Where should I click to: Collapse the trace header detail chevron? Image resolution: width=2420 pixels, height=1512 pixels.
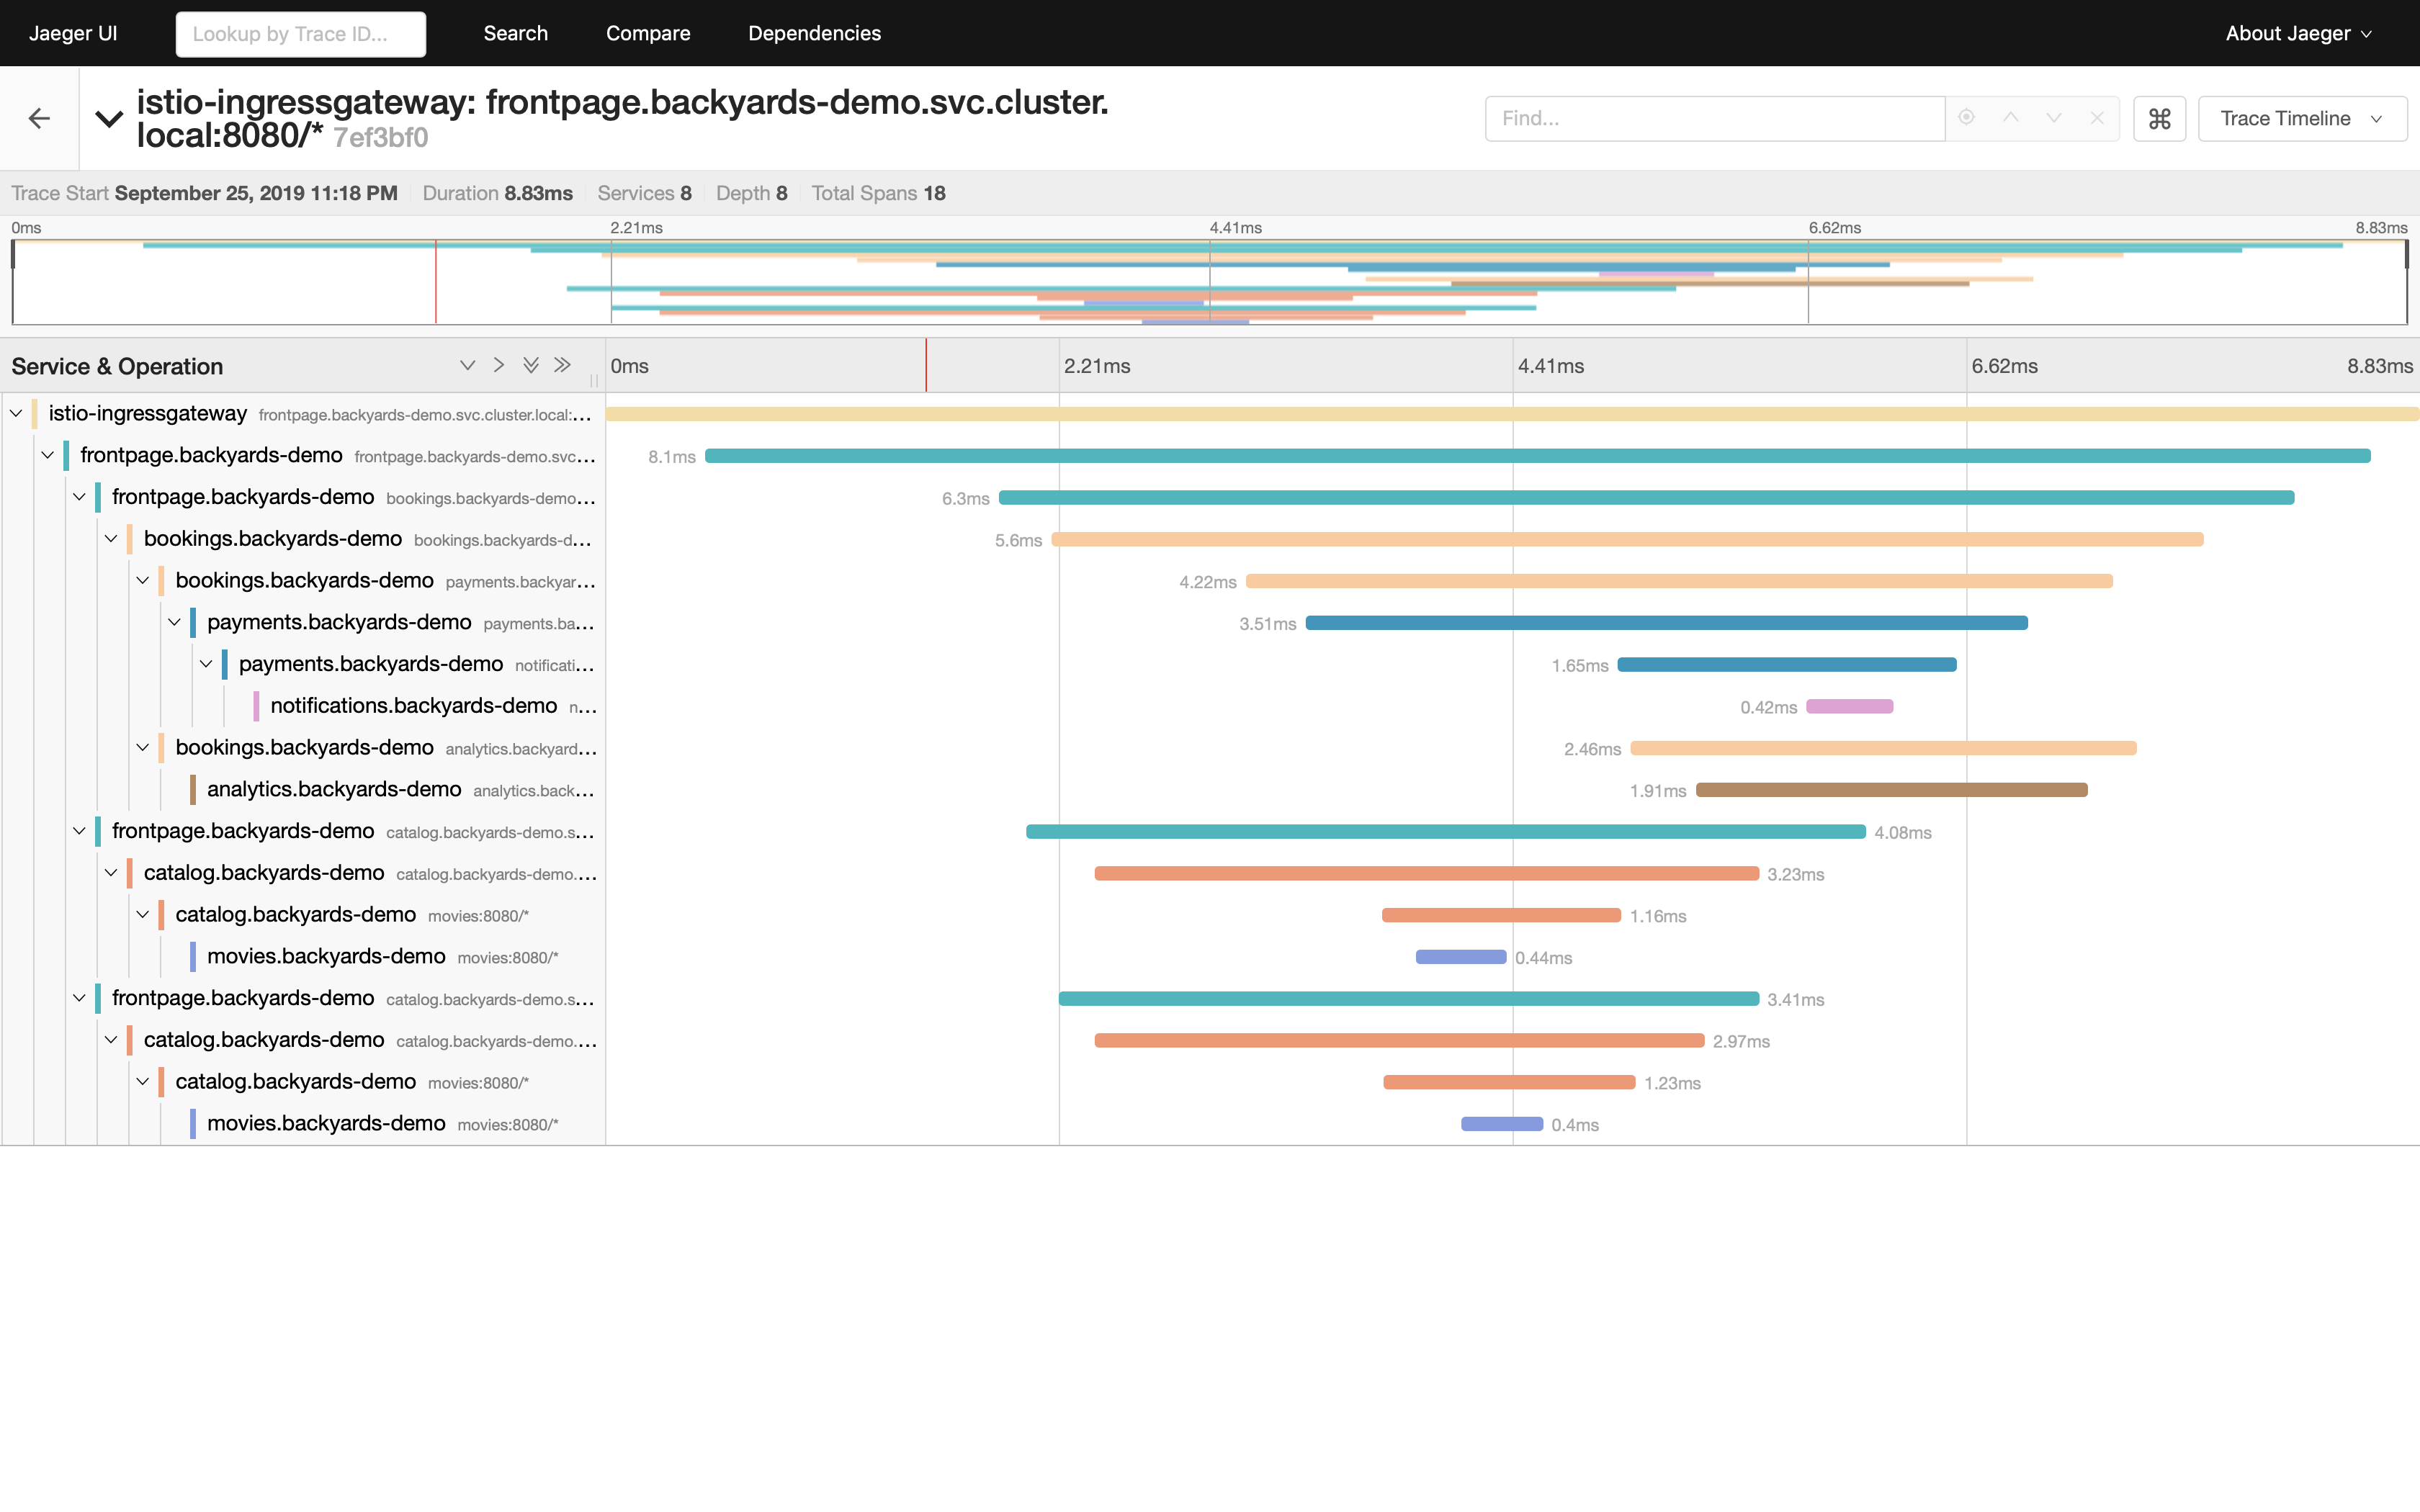click(x=109, y=119)
